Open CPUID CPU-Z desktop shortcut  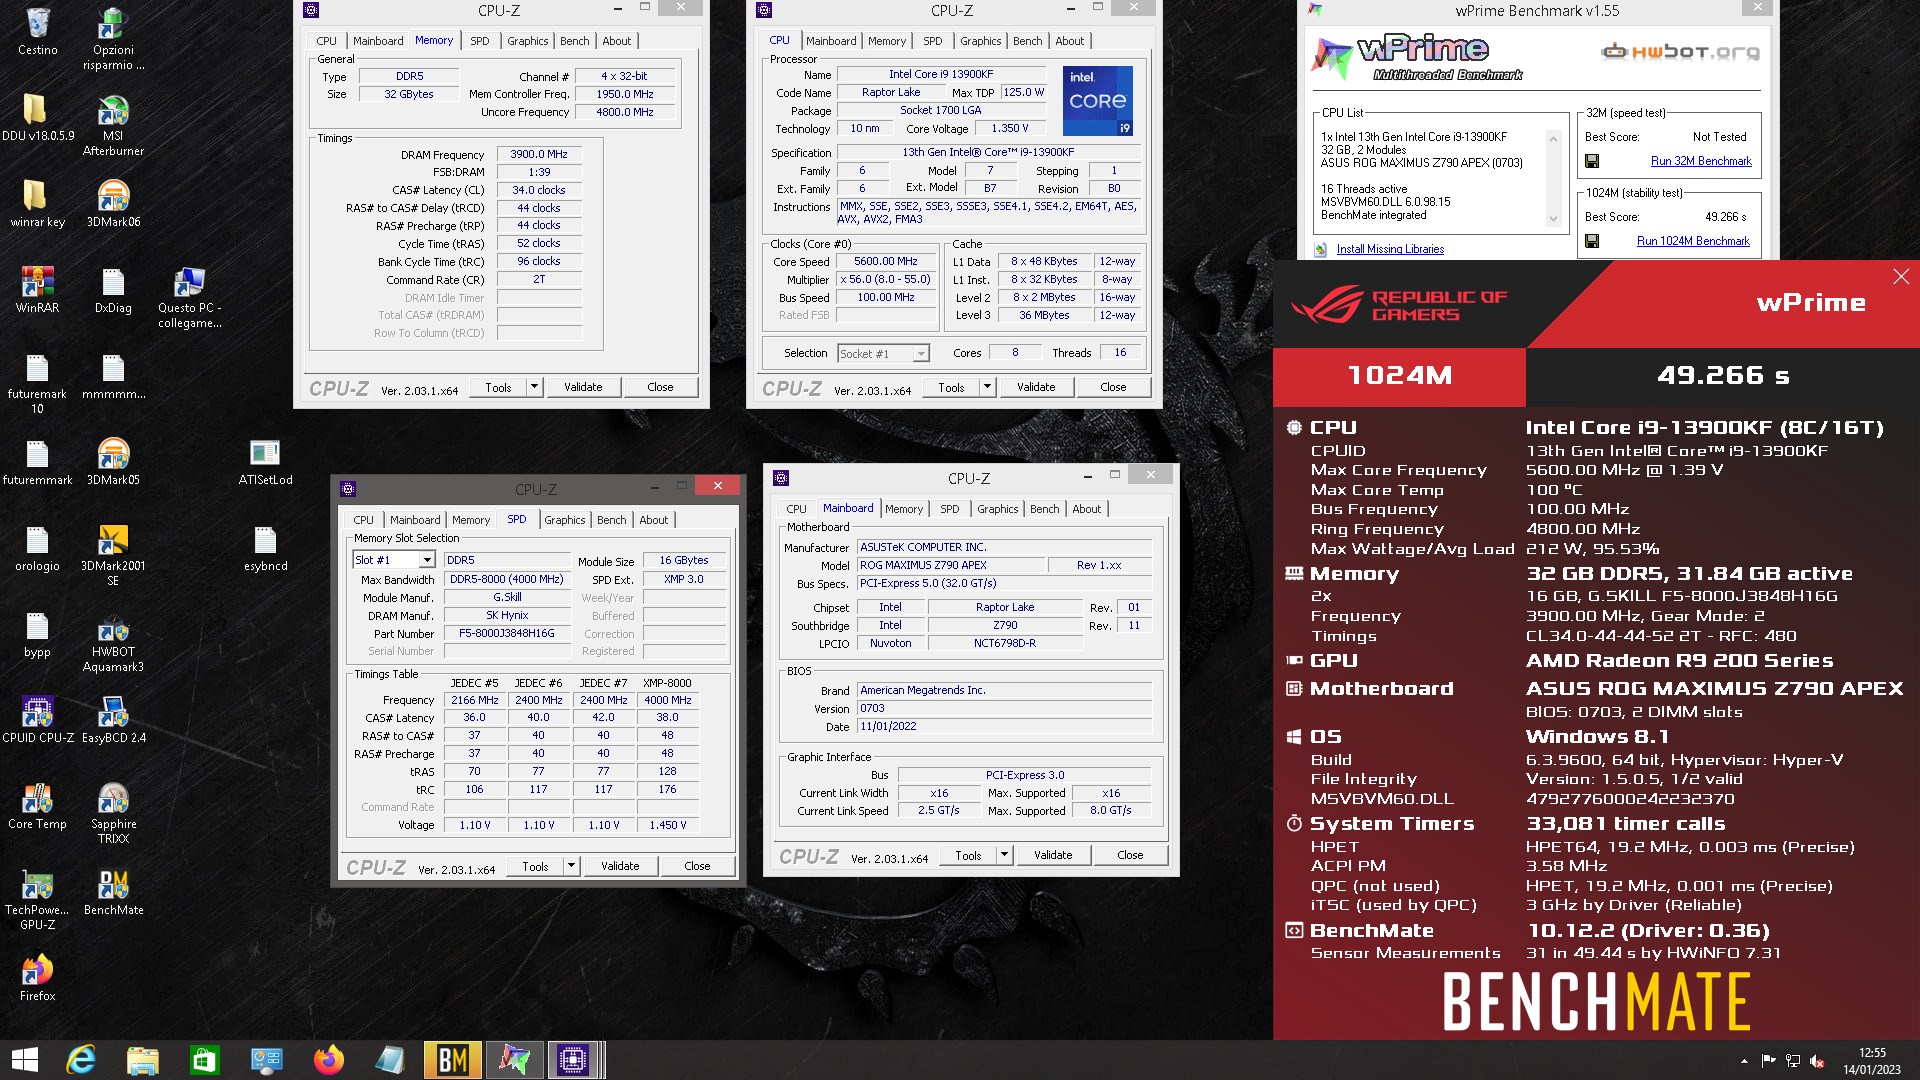tap(37, 719)
